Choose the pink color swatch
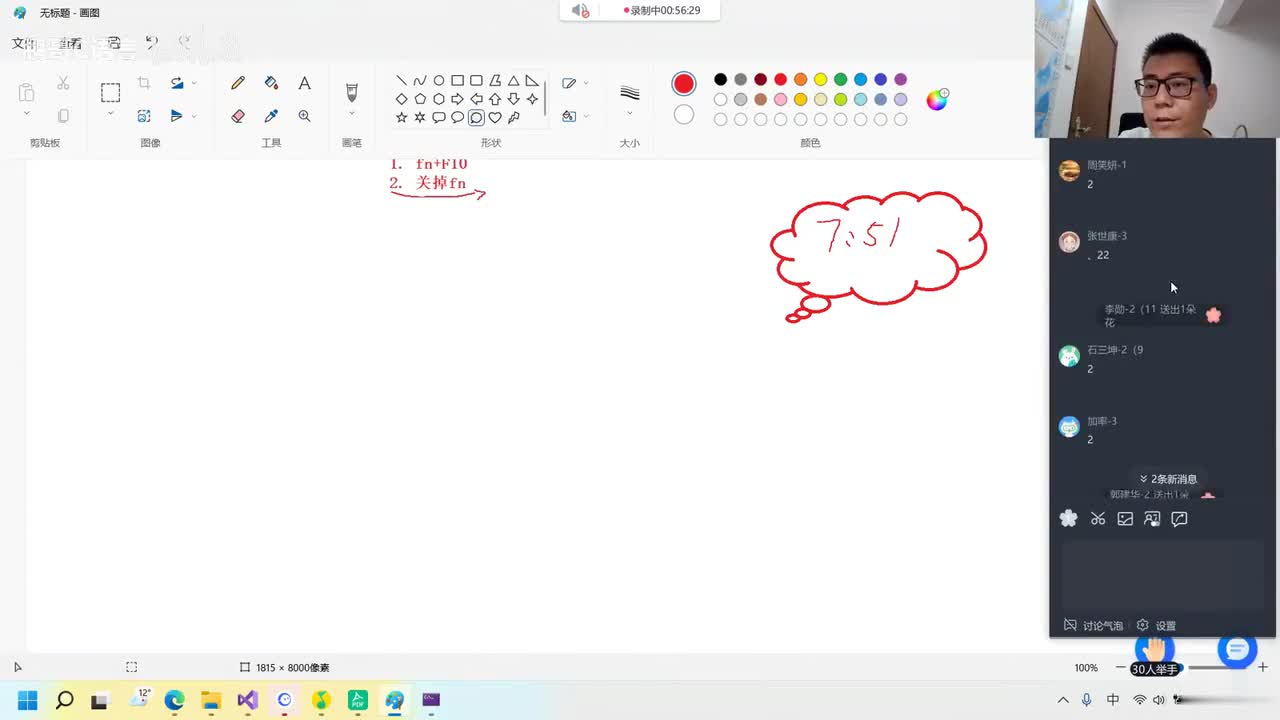Screen dimensions: 1280x720 point(780,99)
